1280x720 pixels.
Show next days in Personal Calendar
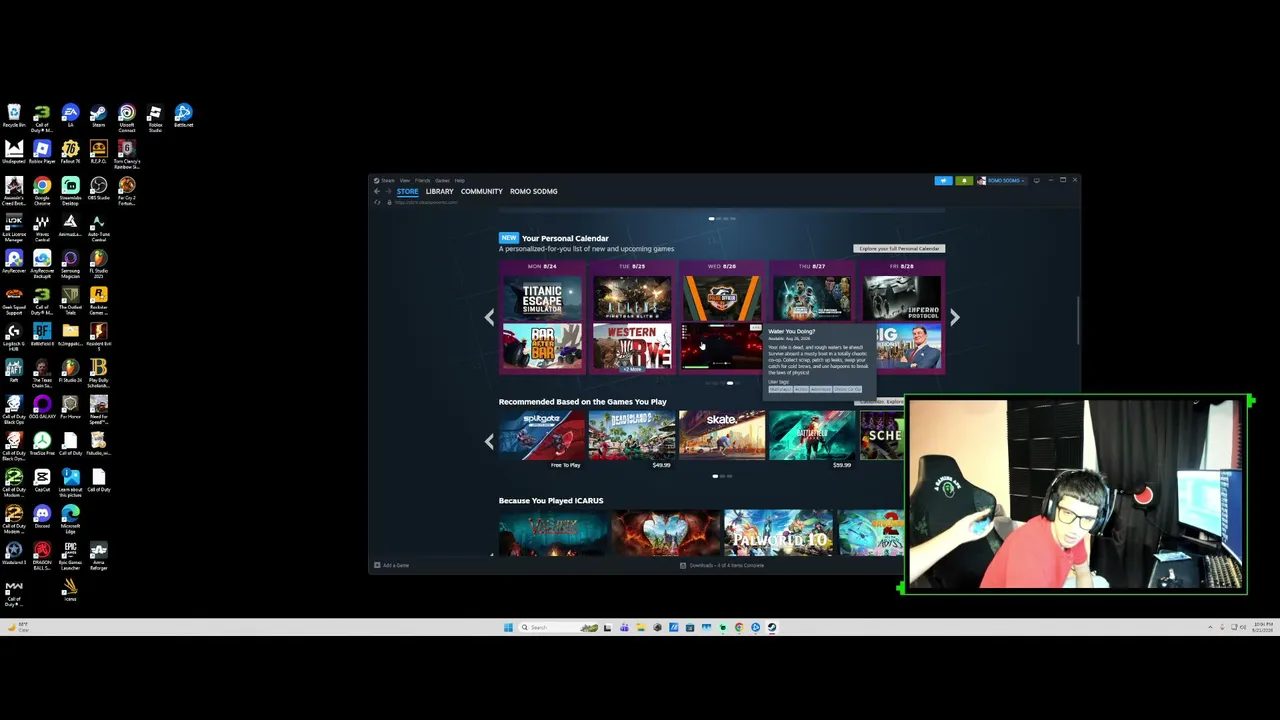pyautogui.click(x=954, y=317)
